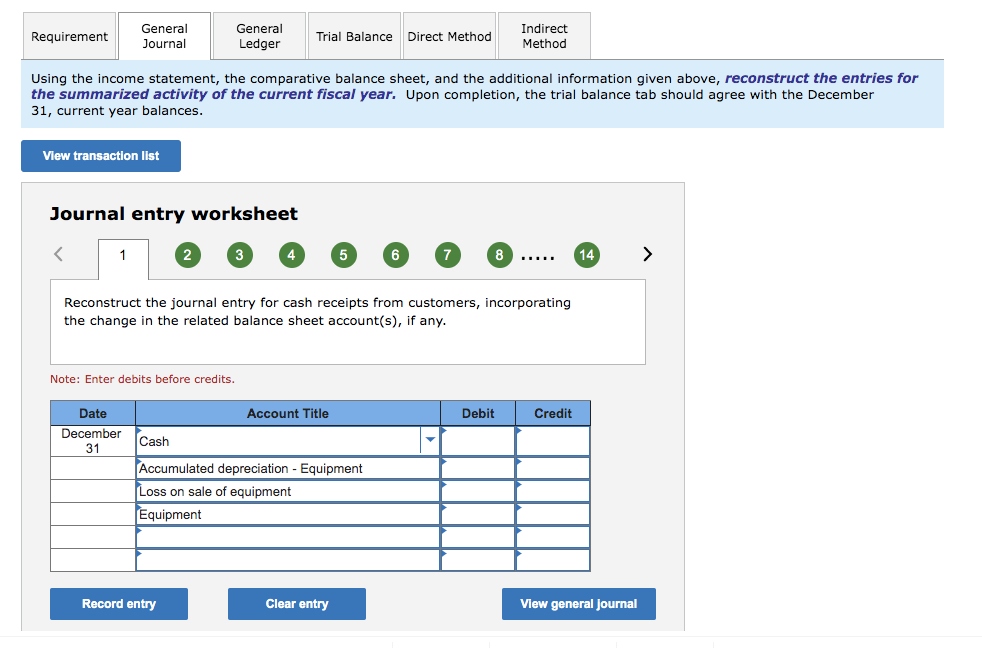
Task: Click the Debit cell for Cash
Action: coord(478,441)
